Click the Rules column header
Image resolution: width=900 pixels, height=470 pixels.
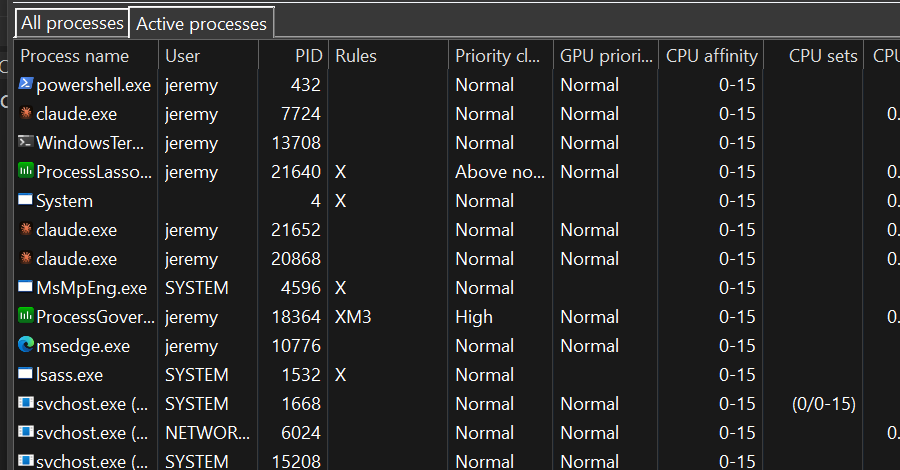pos(388,56)
